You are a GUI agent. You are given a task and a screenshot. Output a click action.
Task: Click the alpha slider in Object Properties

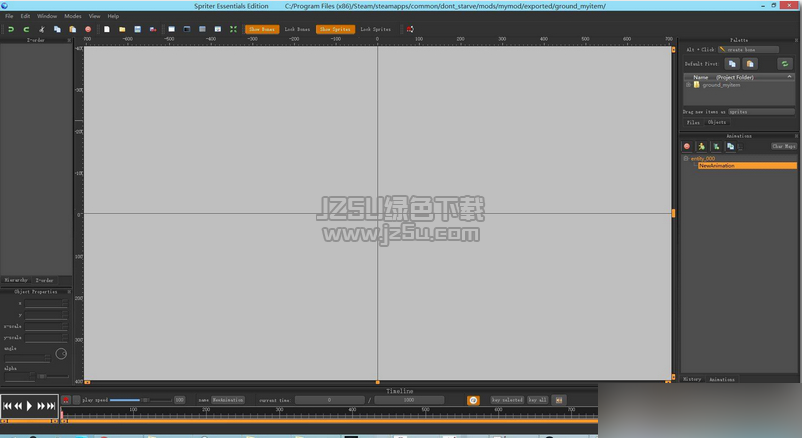(53, 376)
